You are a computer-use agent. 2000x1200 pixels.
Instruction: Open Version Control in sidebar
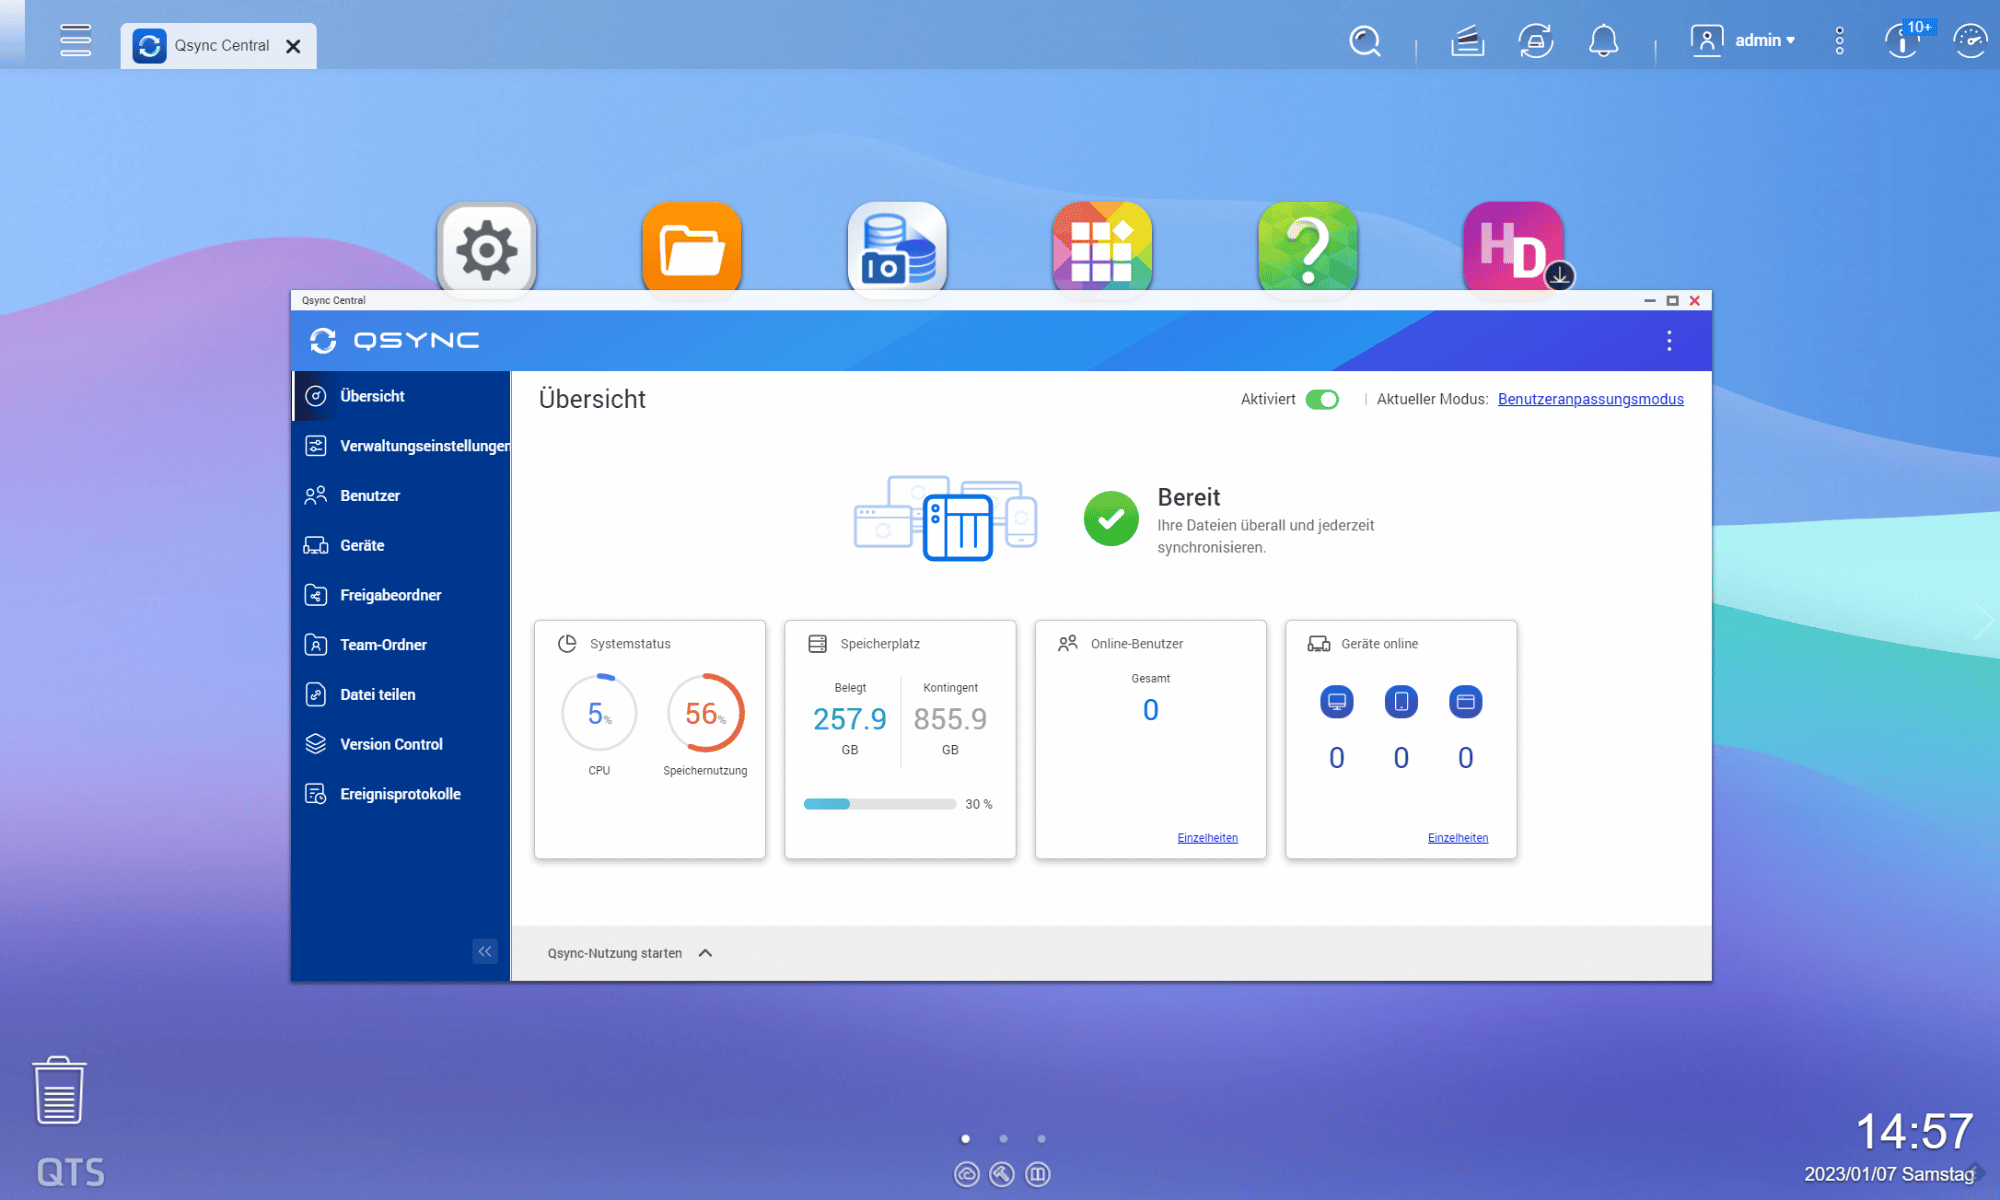pos(390,744)
